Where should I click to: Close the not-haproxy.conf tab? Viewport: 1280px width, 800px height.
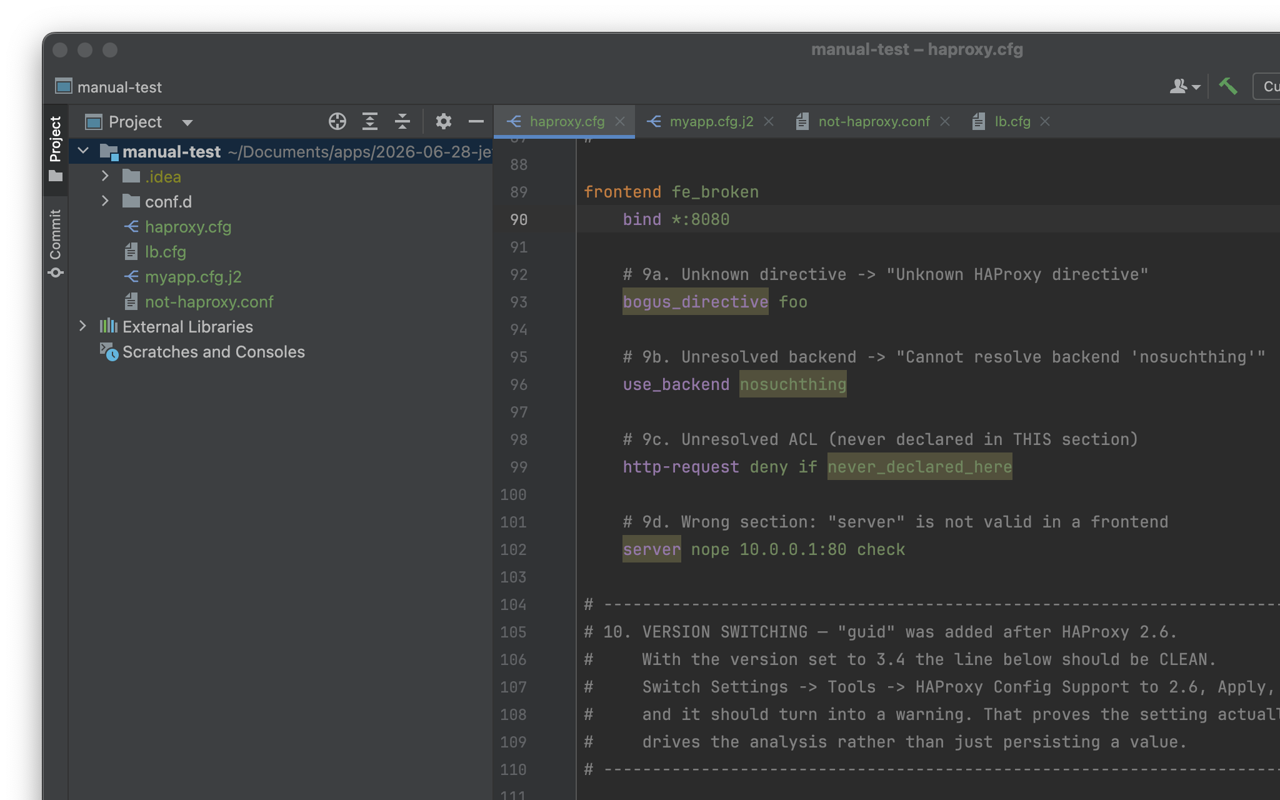point(945,121)
